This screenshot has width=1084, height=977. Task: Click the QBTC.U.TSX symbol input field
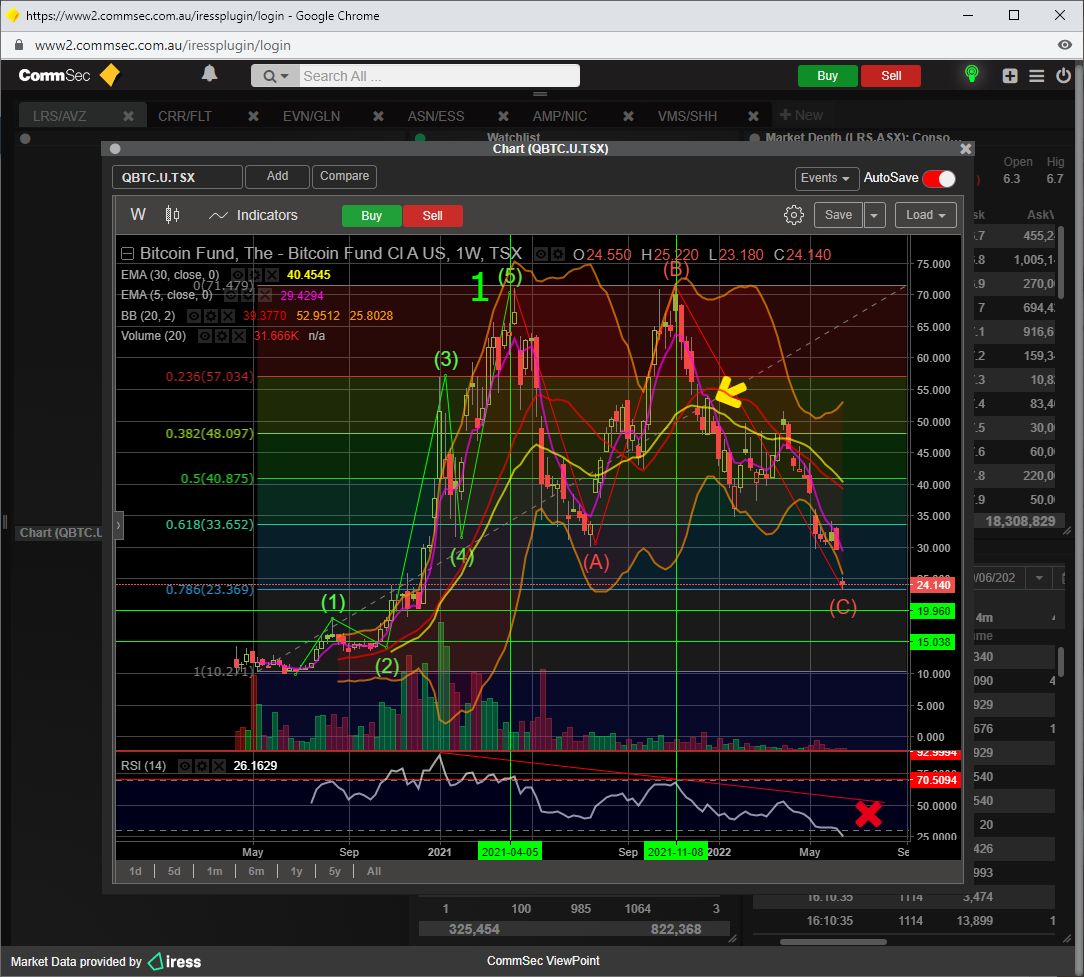pos(177,177)
